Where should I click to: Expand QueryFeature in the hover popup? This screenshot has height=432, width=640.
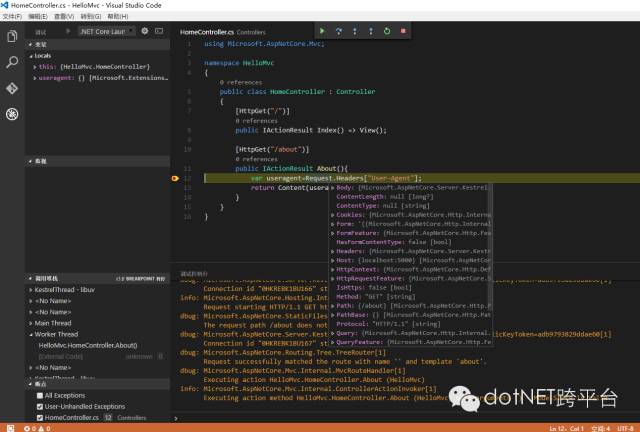[x=333, y=342]
